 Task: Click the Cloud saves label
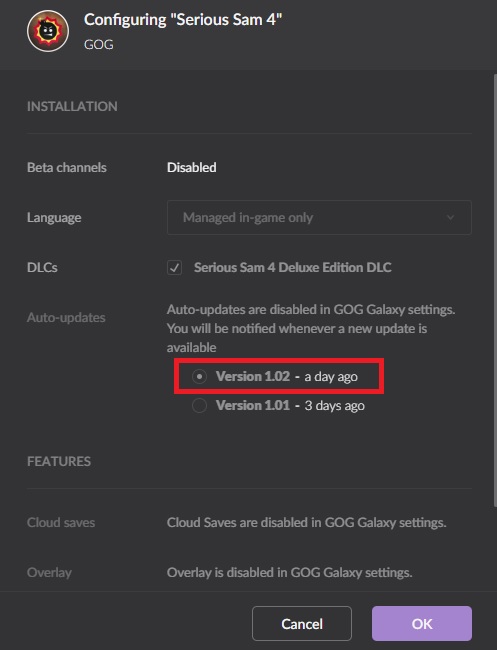click(x=61, y=522)
